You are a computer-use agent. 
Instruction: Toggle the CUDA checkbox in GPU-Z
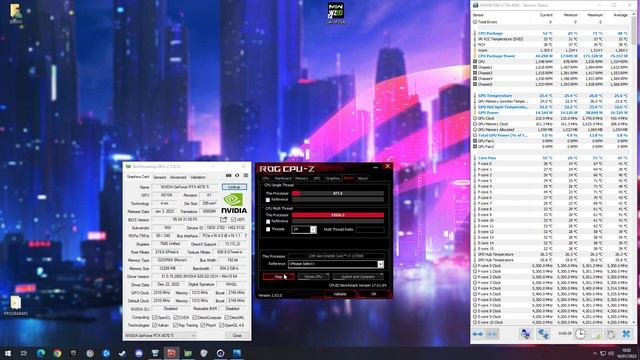176,317
